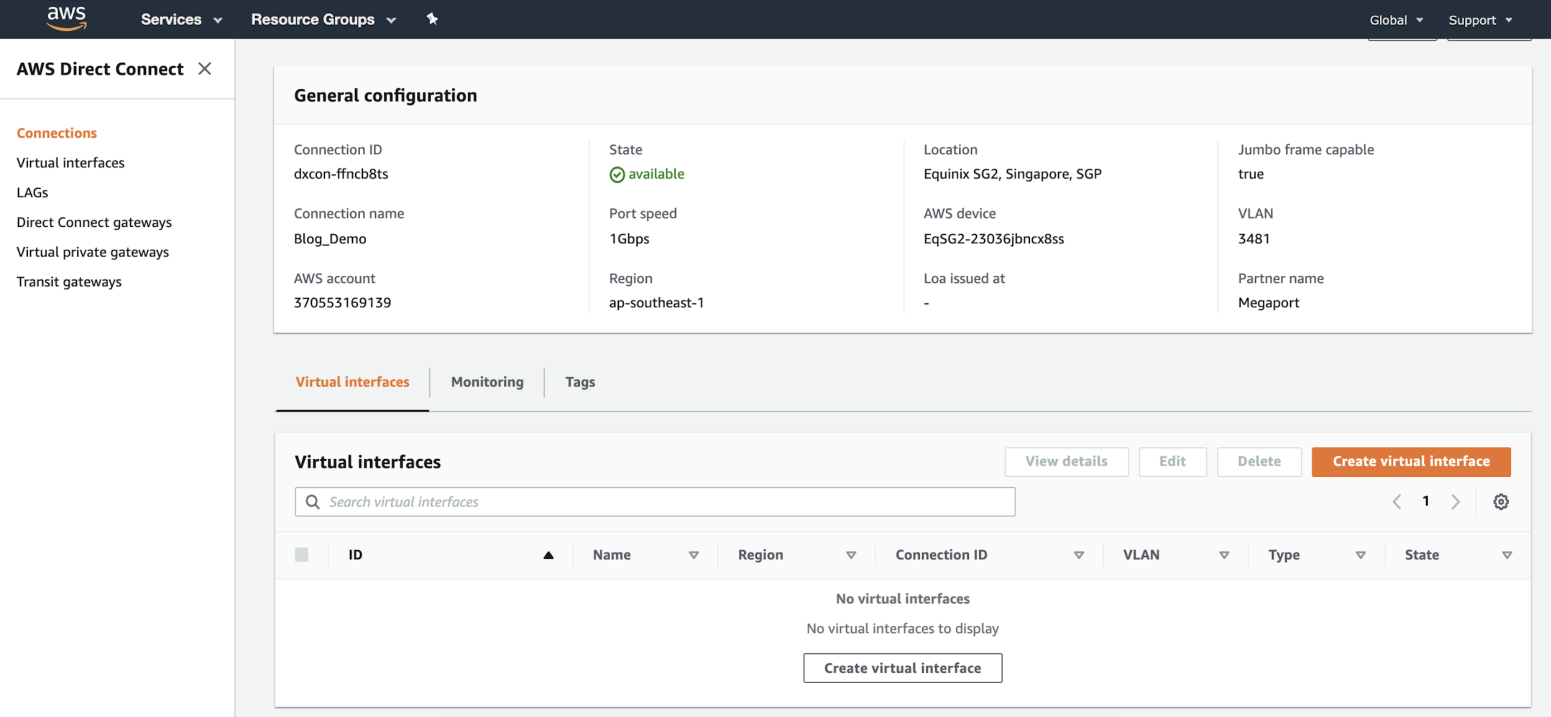Switch to the Monitoring tab
Image resolution: width=1551 pixels, height=717 pixels.
(x=487, y=381)
